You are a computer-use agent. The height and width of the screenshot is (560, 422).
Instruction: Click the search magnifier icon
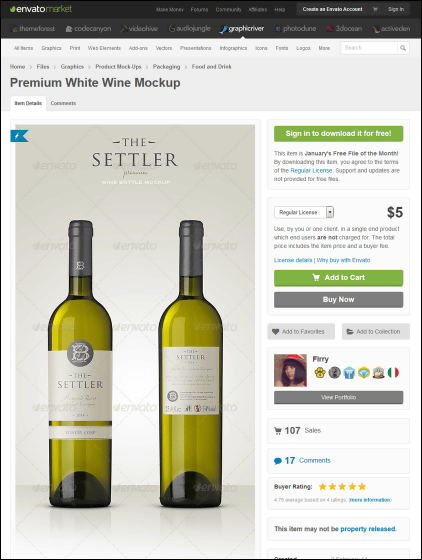403,48
